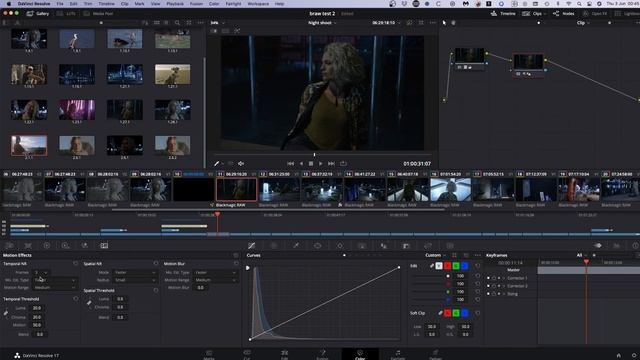640x360 pixels.
Task: Open the RGB Mixer palette icon
Action: pyautogui.click(x=84, y=245)
